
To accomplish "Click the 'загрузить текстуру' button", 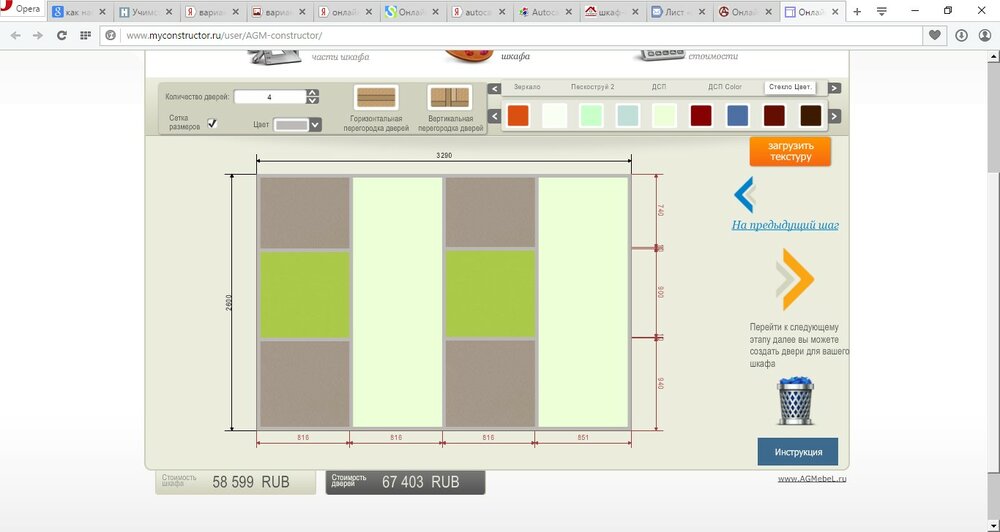I will point(790,152).
